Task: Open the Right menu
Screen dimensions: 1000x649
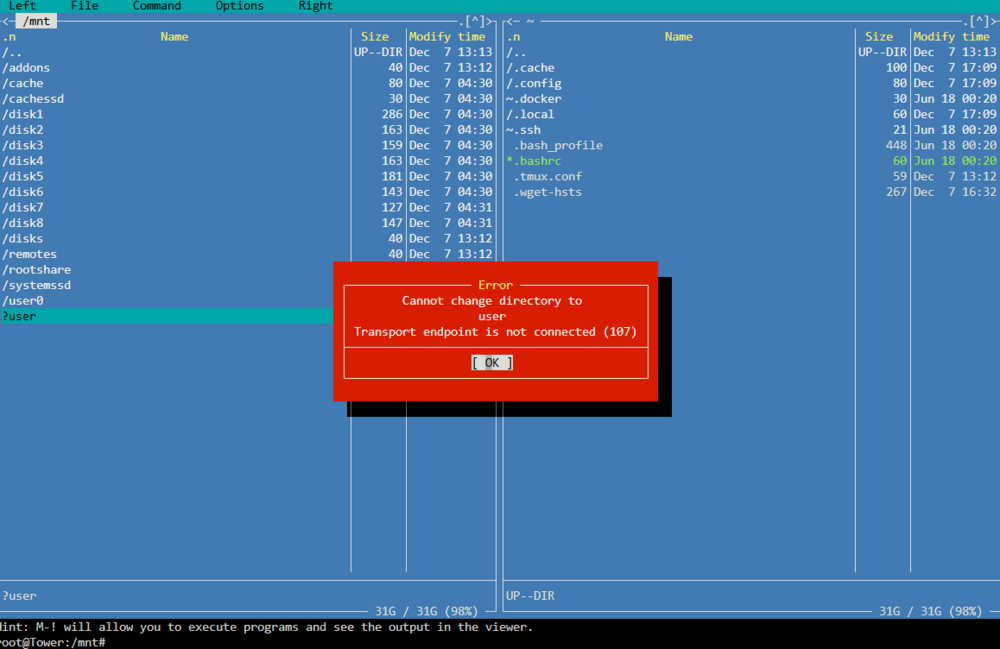Action: 316,6
